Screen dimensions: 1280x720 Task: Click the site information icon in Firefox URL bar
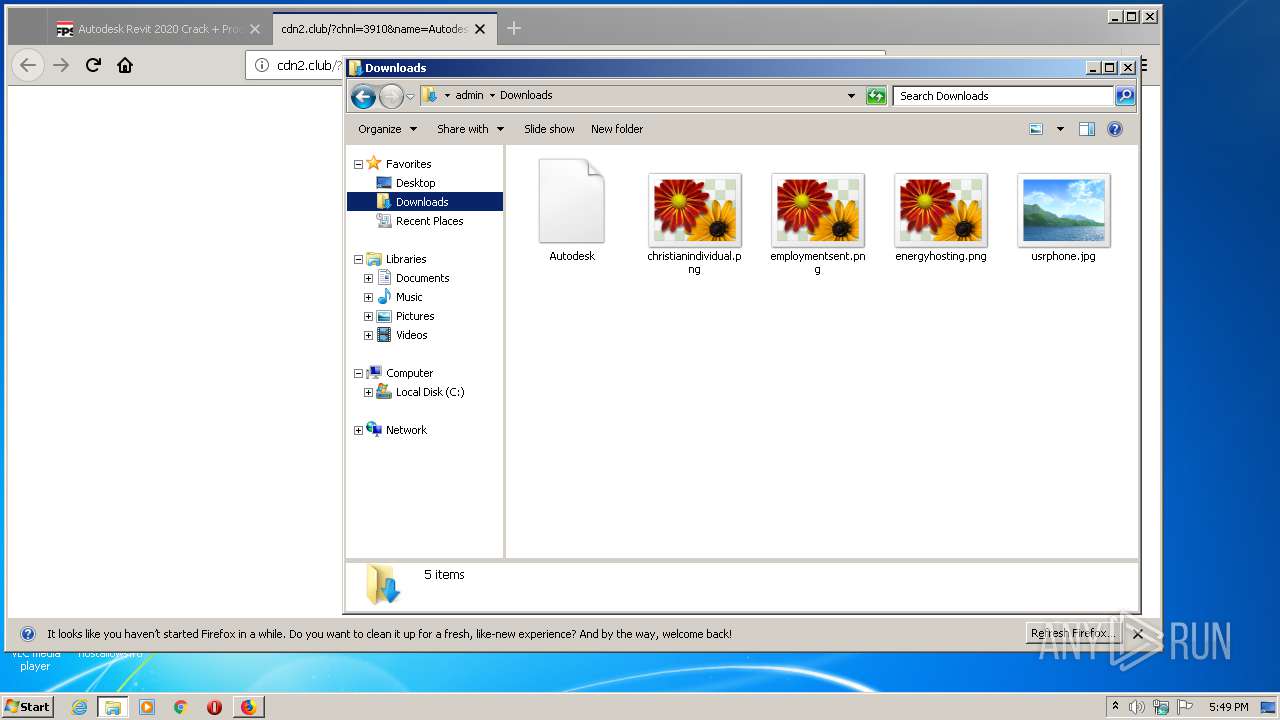coord(262,65)
